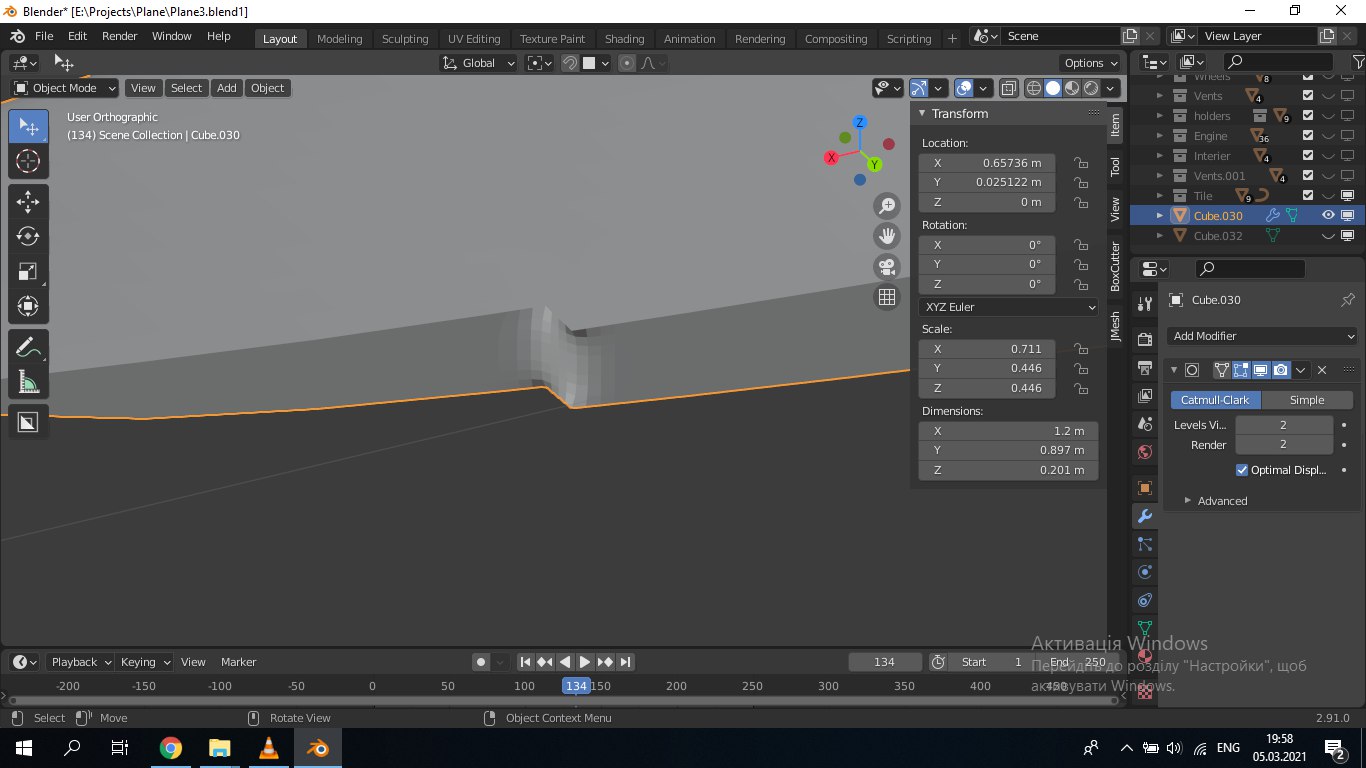This screenshot has height=768, width=1366.
Task: Toggle modifier render camera display
Action: coord(1281,370)
